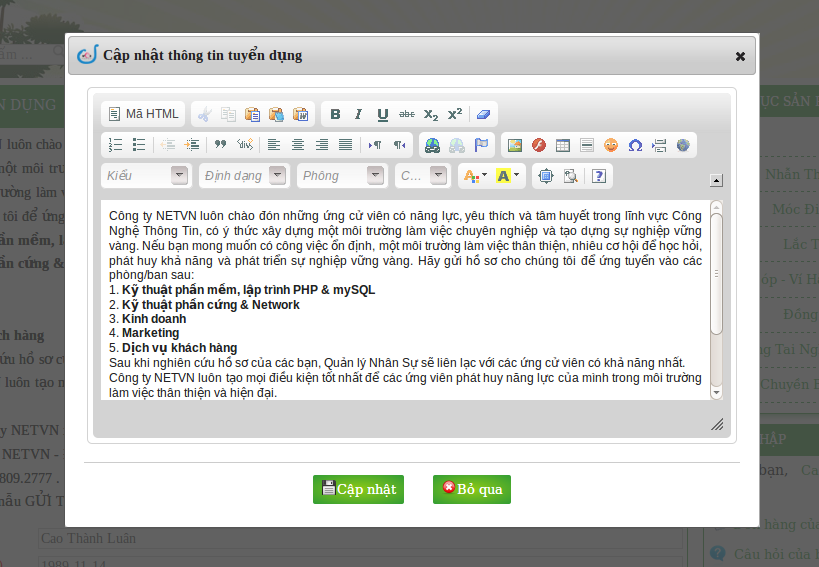This screenshot has height=567, width=819.
Task: Click the editor vertical scrollbar thumb
Action: pos(717,274)
